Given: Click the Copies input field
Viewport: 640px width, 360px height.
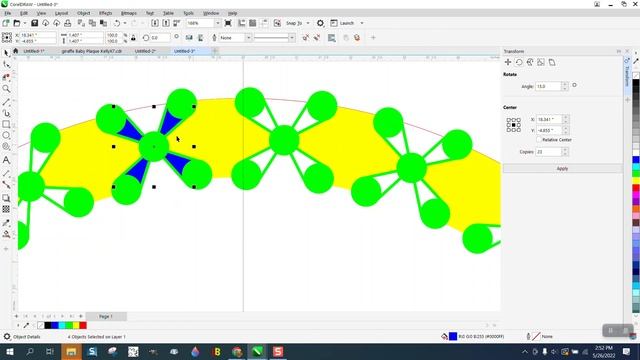Looking at the screenshot, I should tap(549, 152).
